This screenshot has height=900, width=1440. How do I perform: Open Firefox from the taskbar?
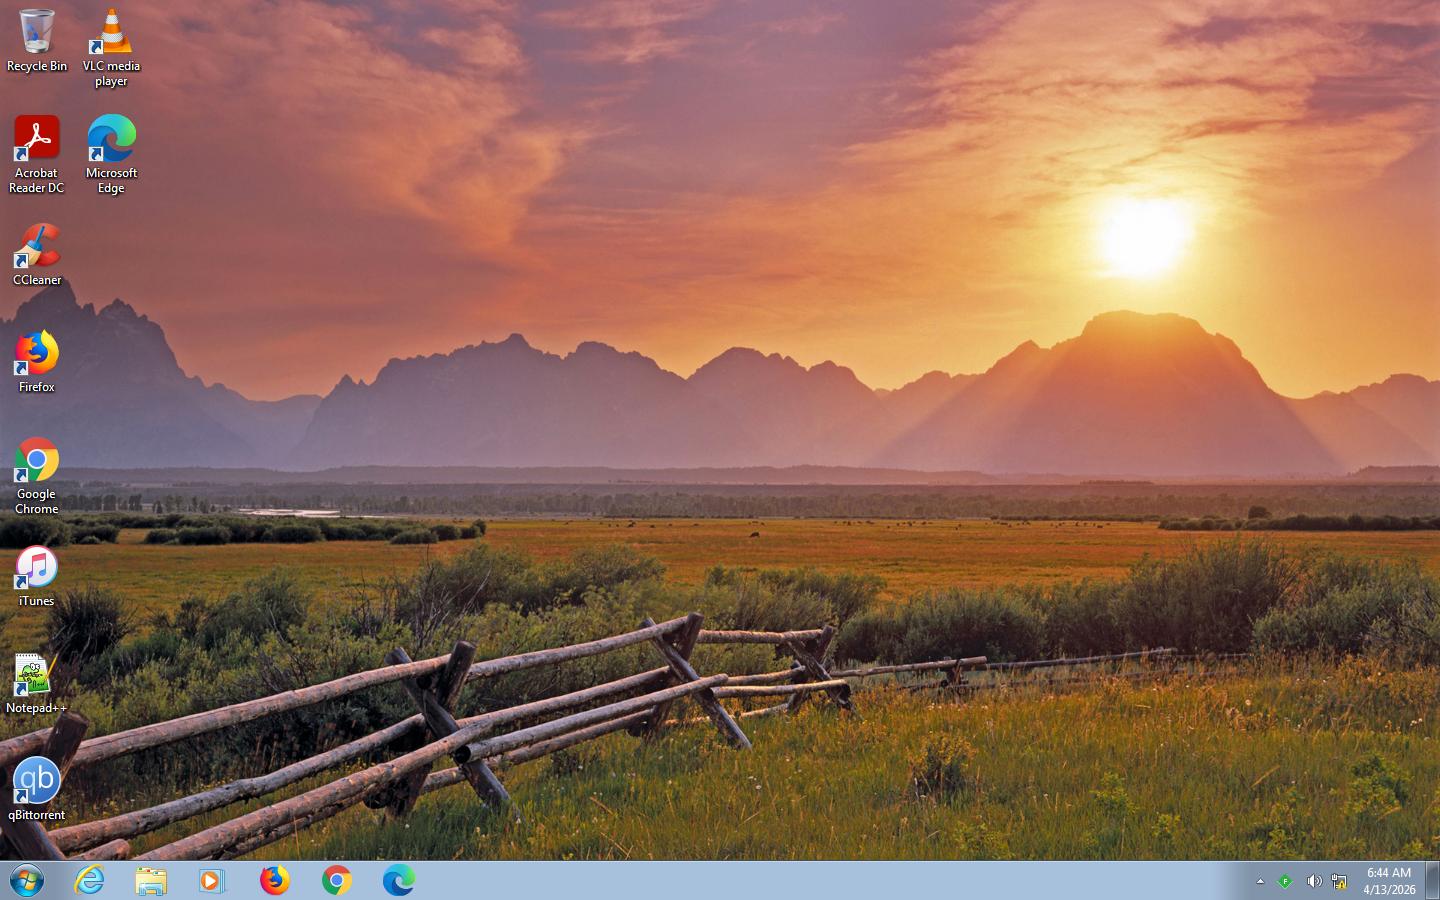click(274, 881)
